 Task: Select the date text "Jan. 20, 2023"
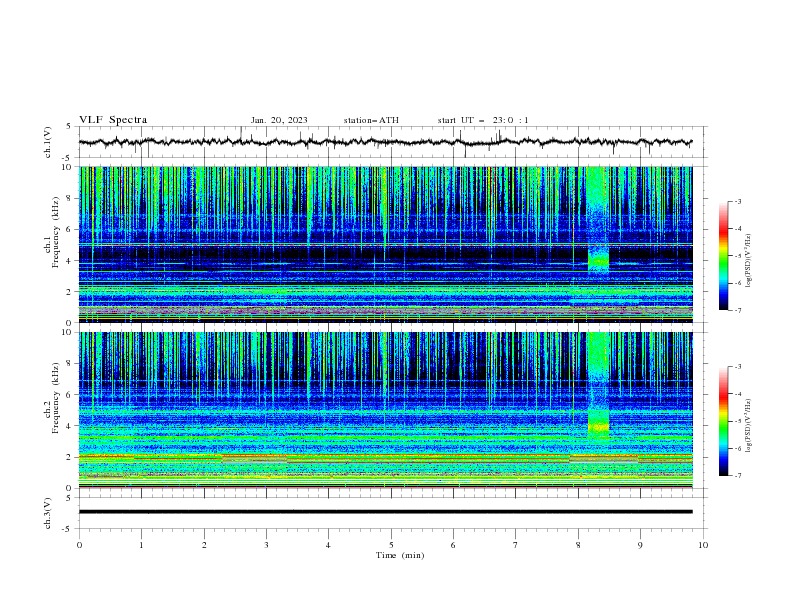[279, 120]
